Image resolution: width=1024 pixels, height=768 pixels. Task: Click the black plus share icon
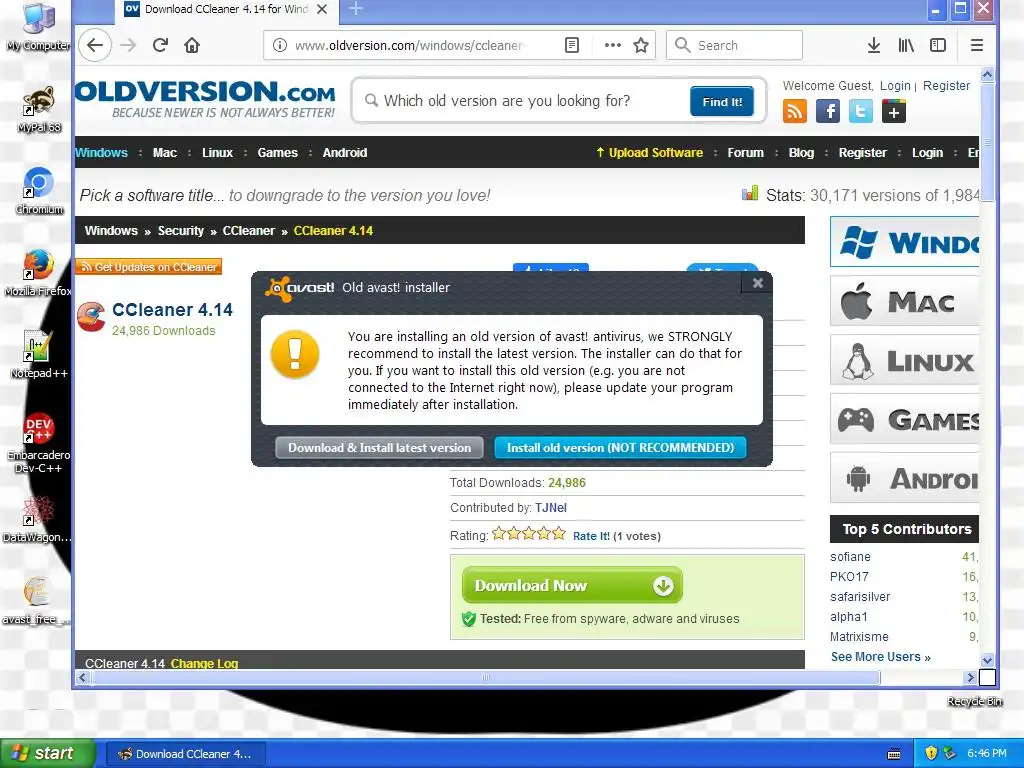coord(893,112)
